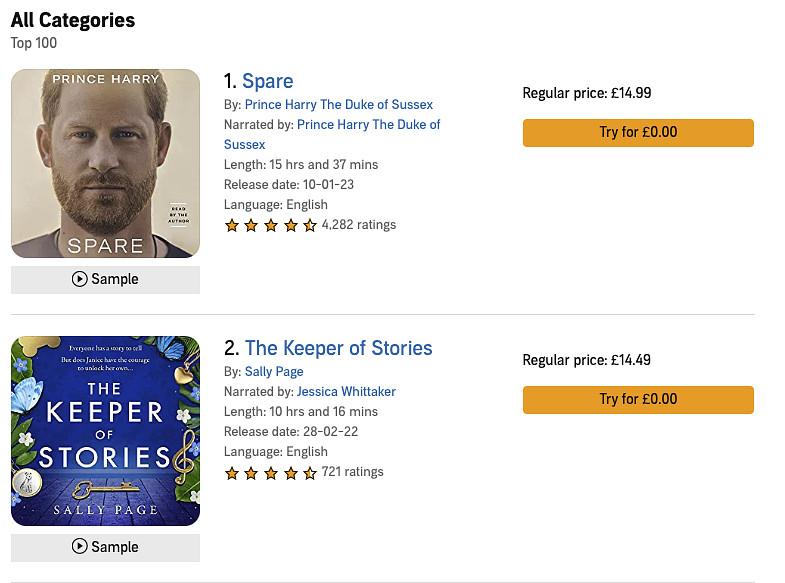Open the Spare title link

267,81
